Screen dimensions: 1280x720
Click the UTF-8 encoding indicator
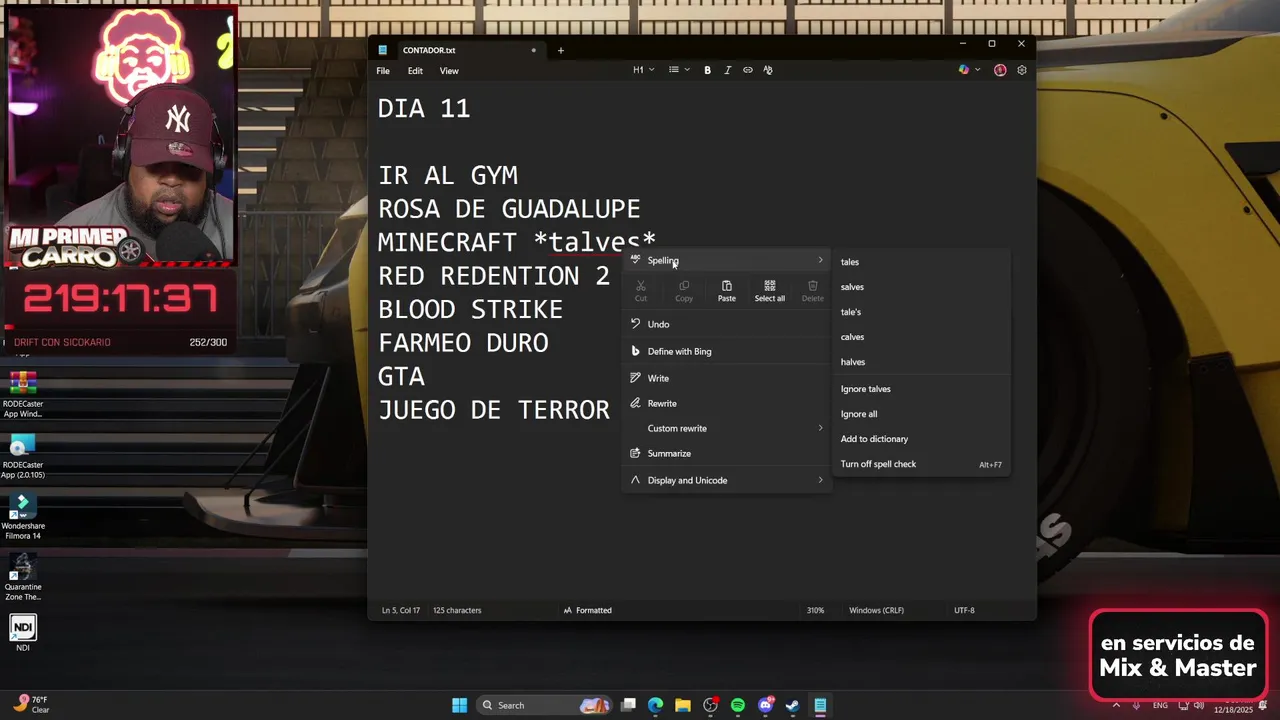964,610
